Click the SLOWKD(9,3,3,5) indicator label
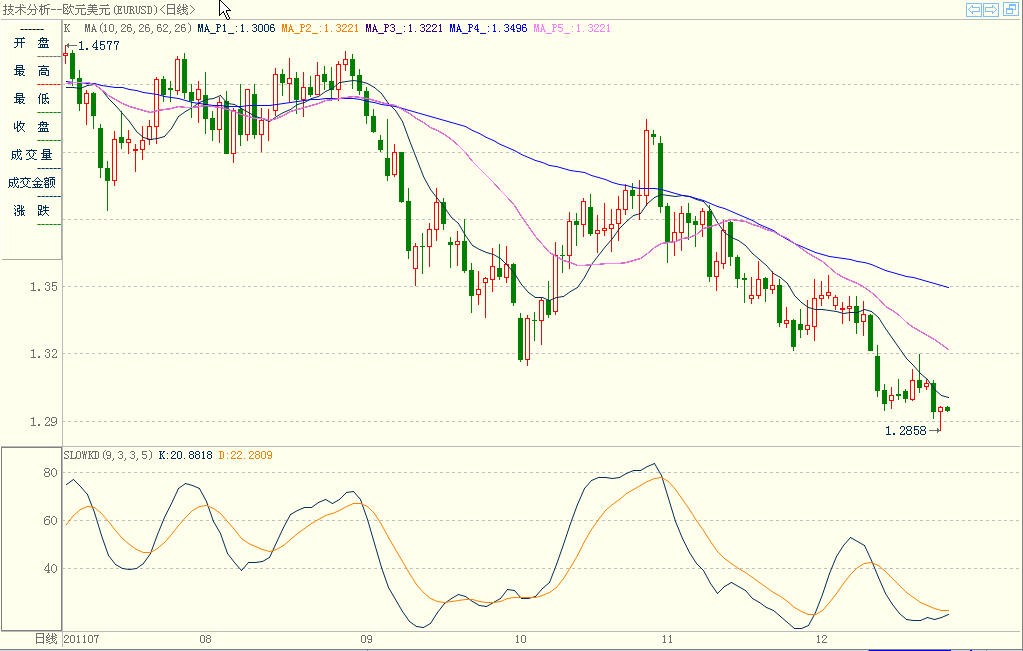The width and height of the screenshot is (1023, 651). [108, 455]
